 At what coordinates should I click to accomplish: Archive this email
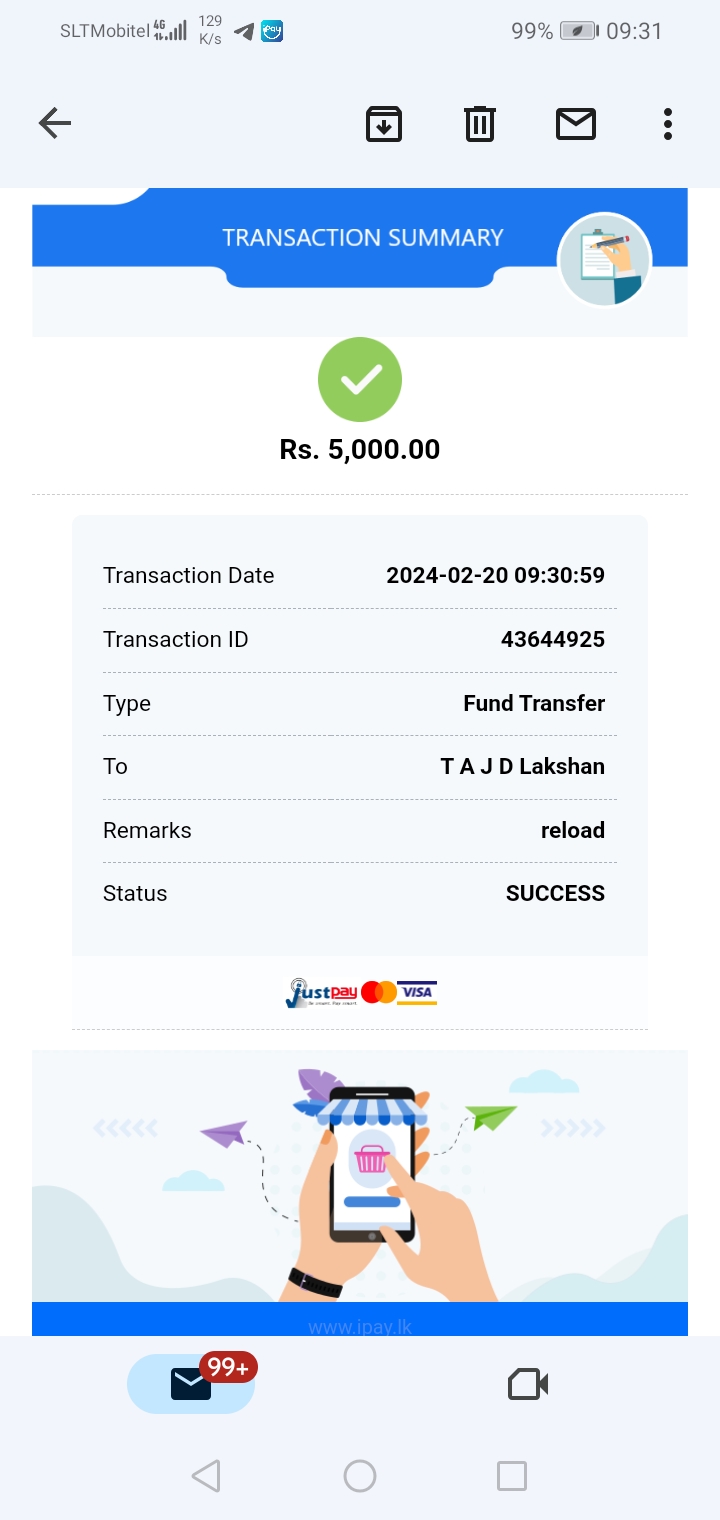pyautogui.click(x=384, y=124)
